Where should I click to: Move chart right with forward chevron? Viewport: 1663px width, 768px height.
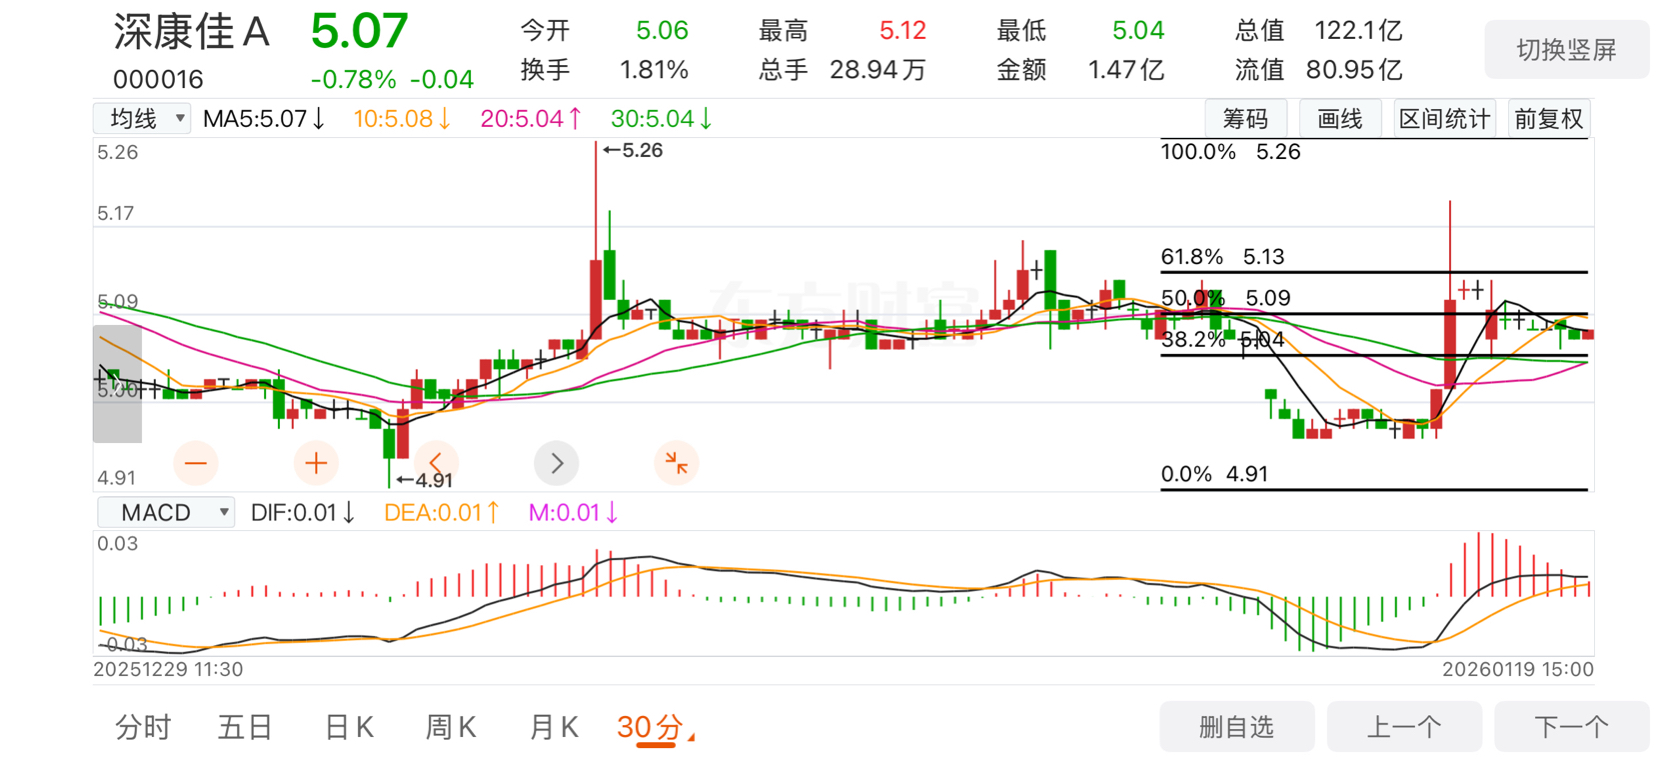point(557,463)
